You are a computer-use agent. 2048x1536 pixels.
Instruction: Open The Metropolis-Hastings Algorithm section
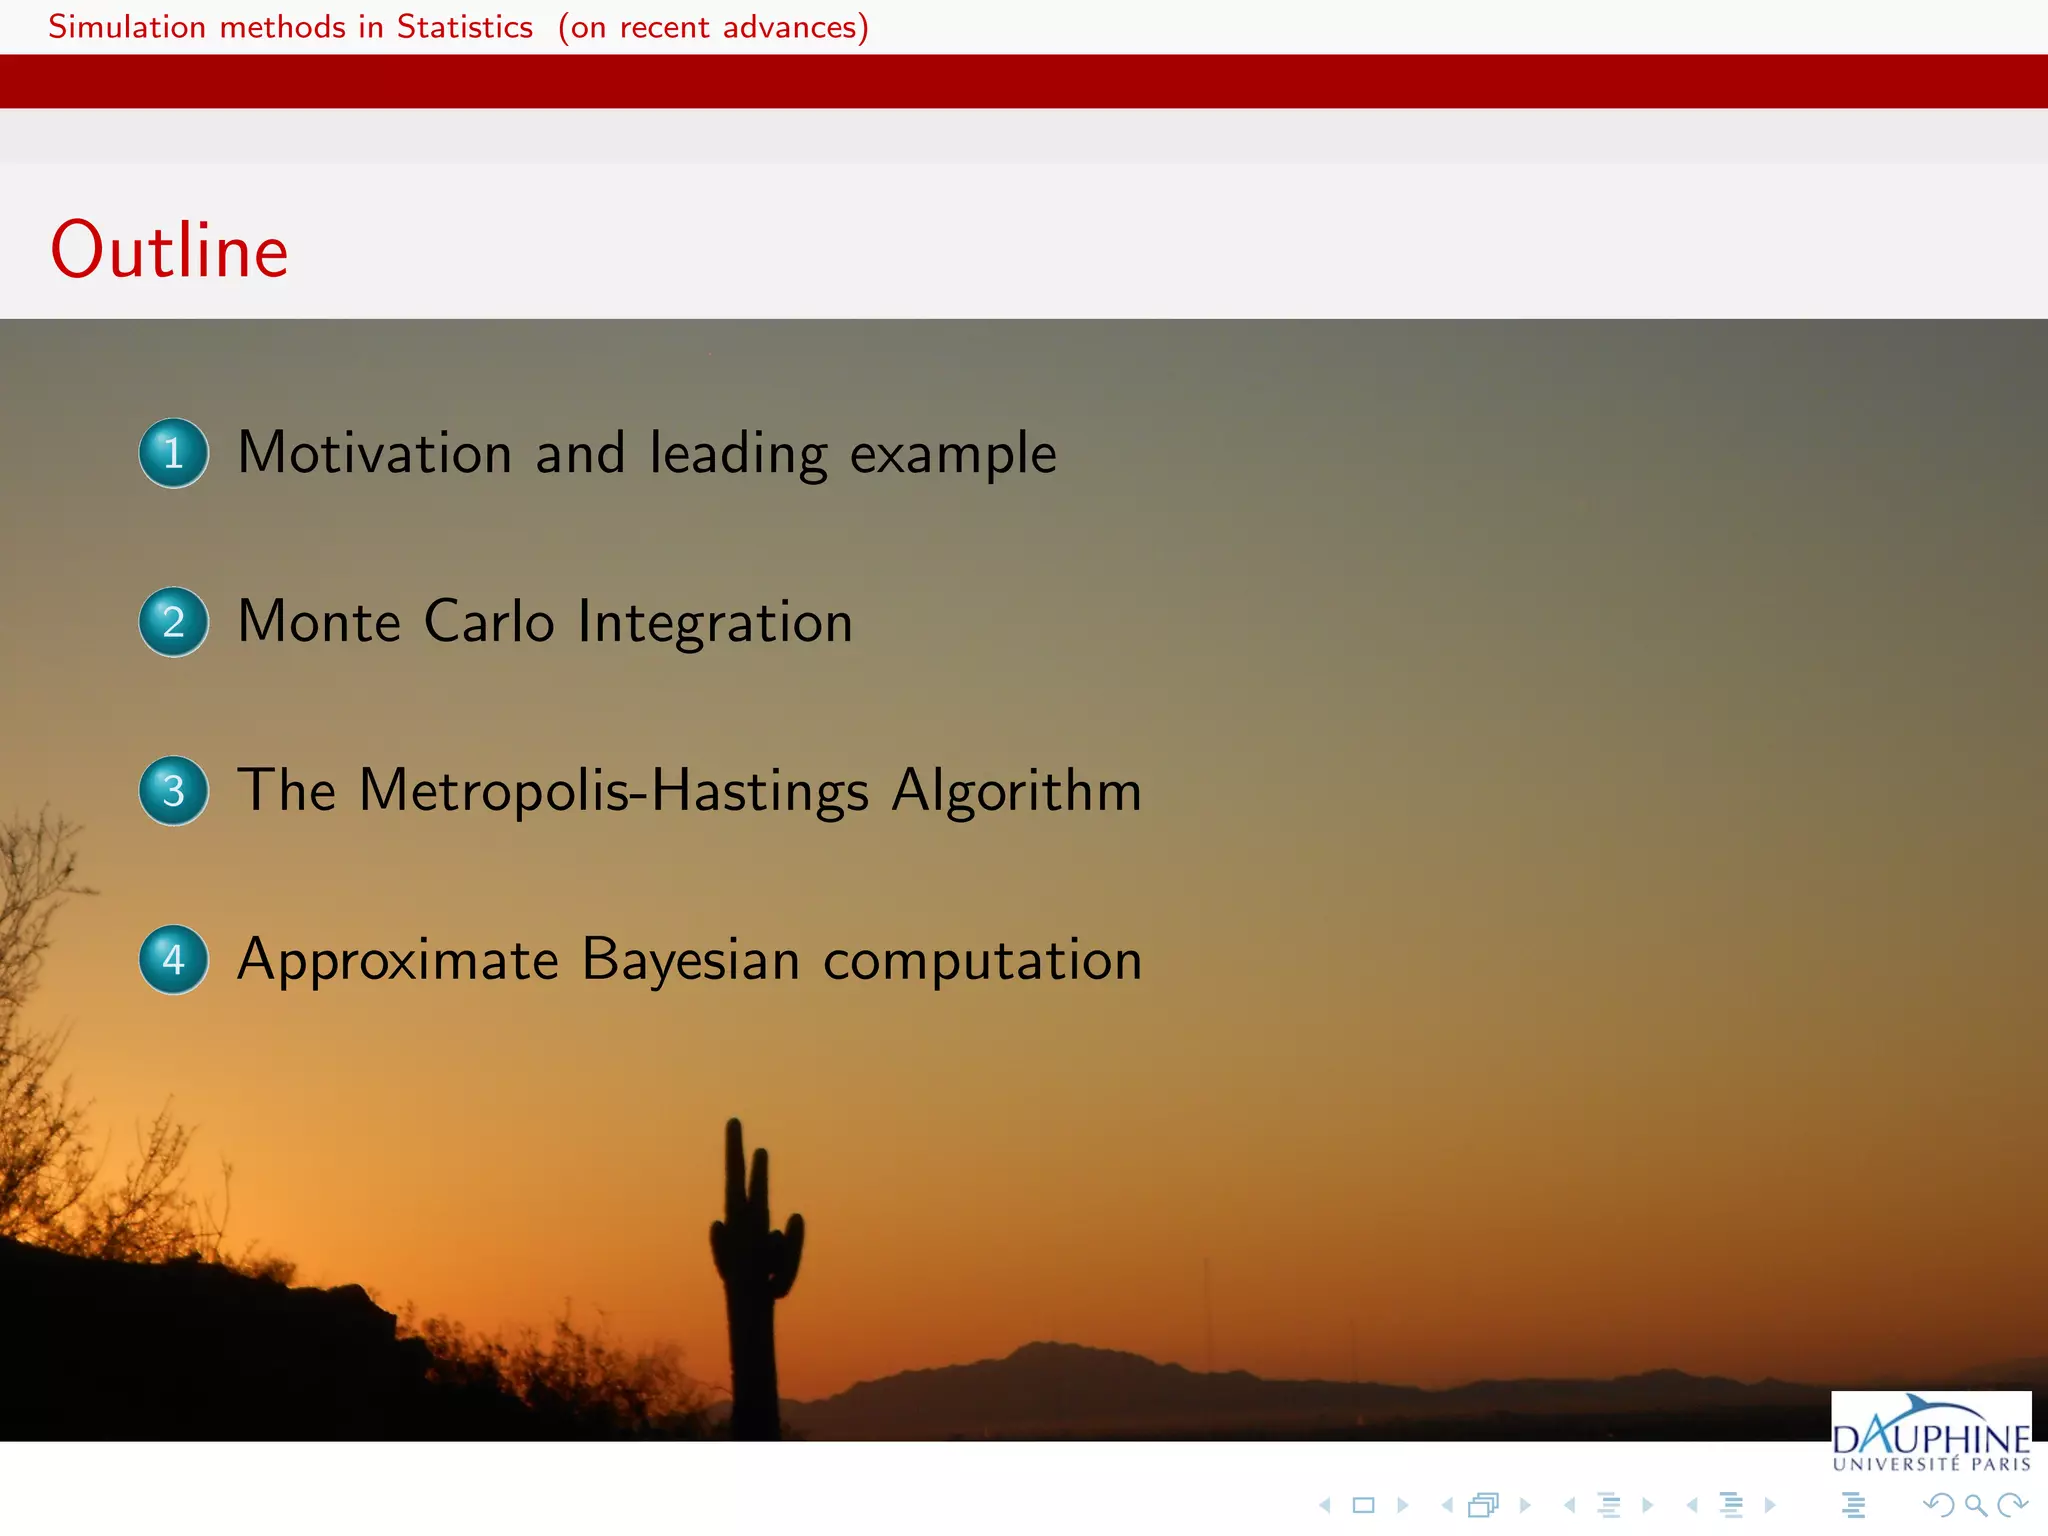(689, 791)
